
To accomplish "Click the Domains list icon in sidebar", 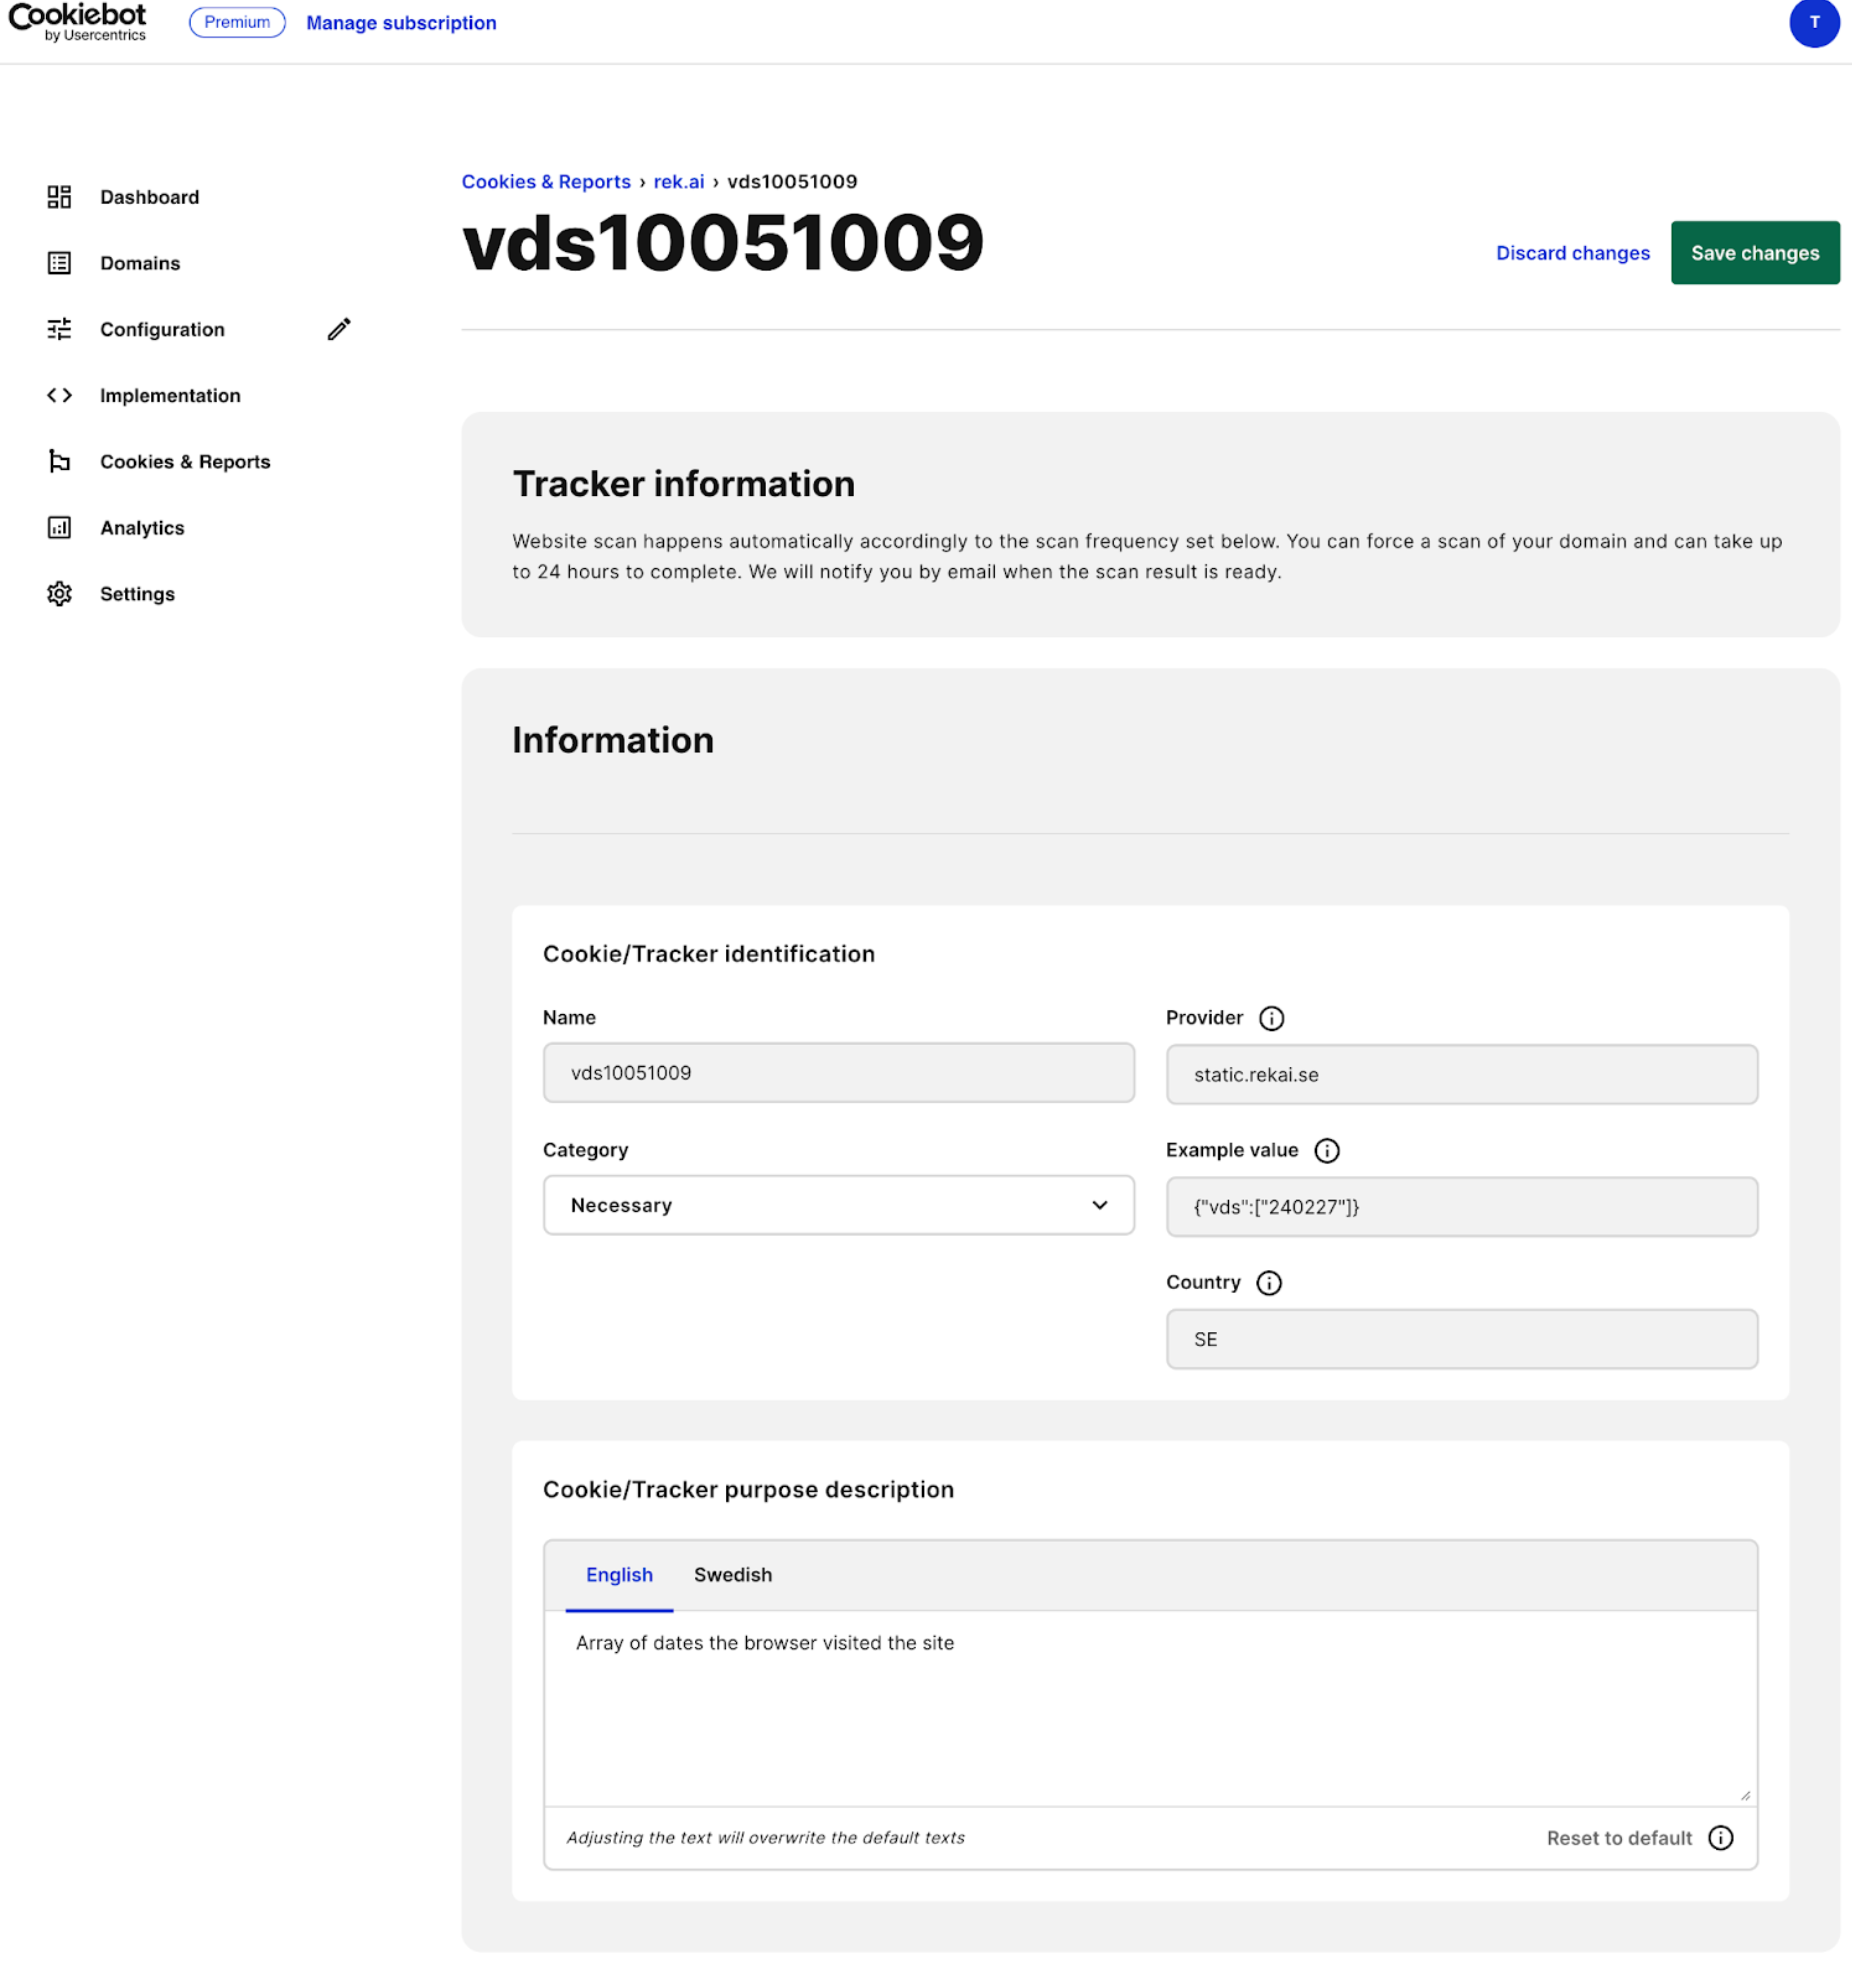I will click(59, 263).
